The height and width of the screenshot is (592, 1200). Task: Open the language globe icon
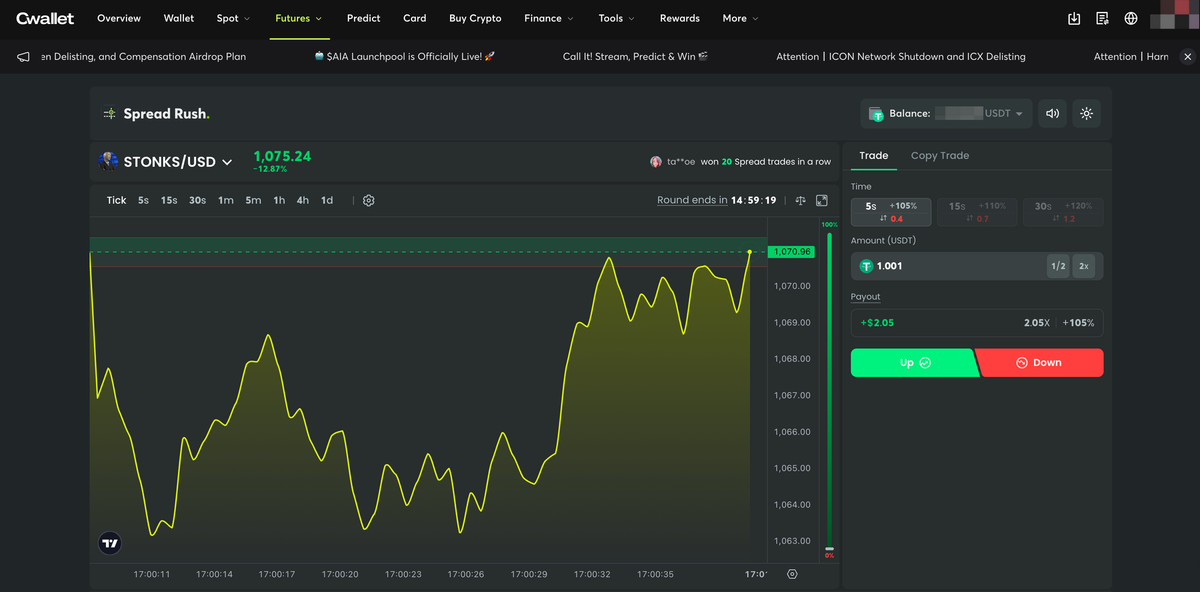pyautogui.click(x=1131, y=18)
